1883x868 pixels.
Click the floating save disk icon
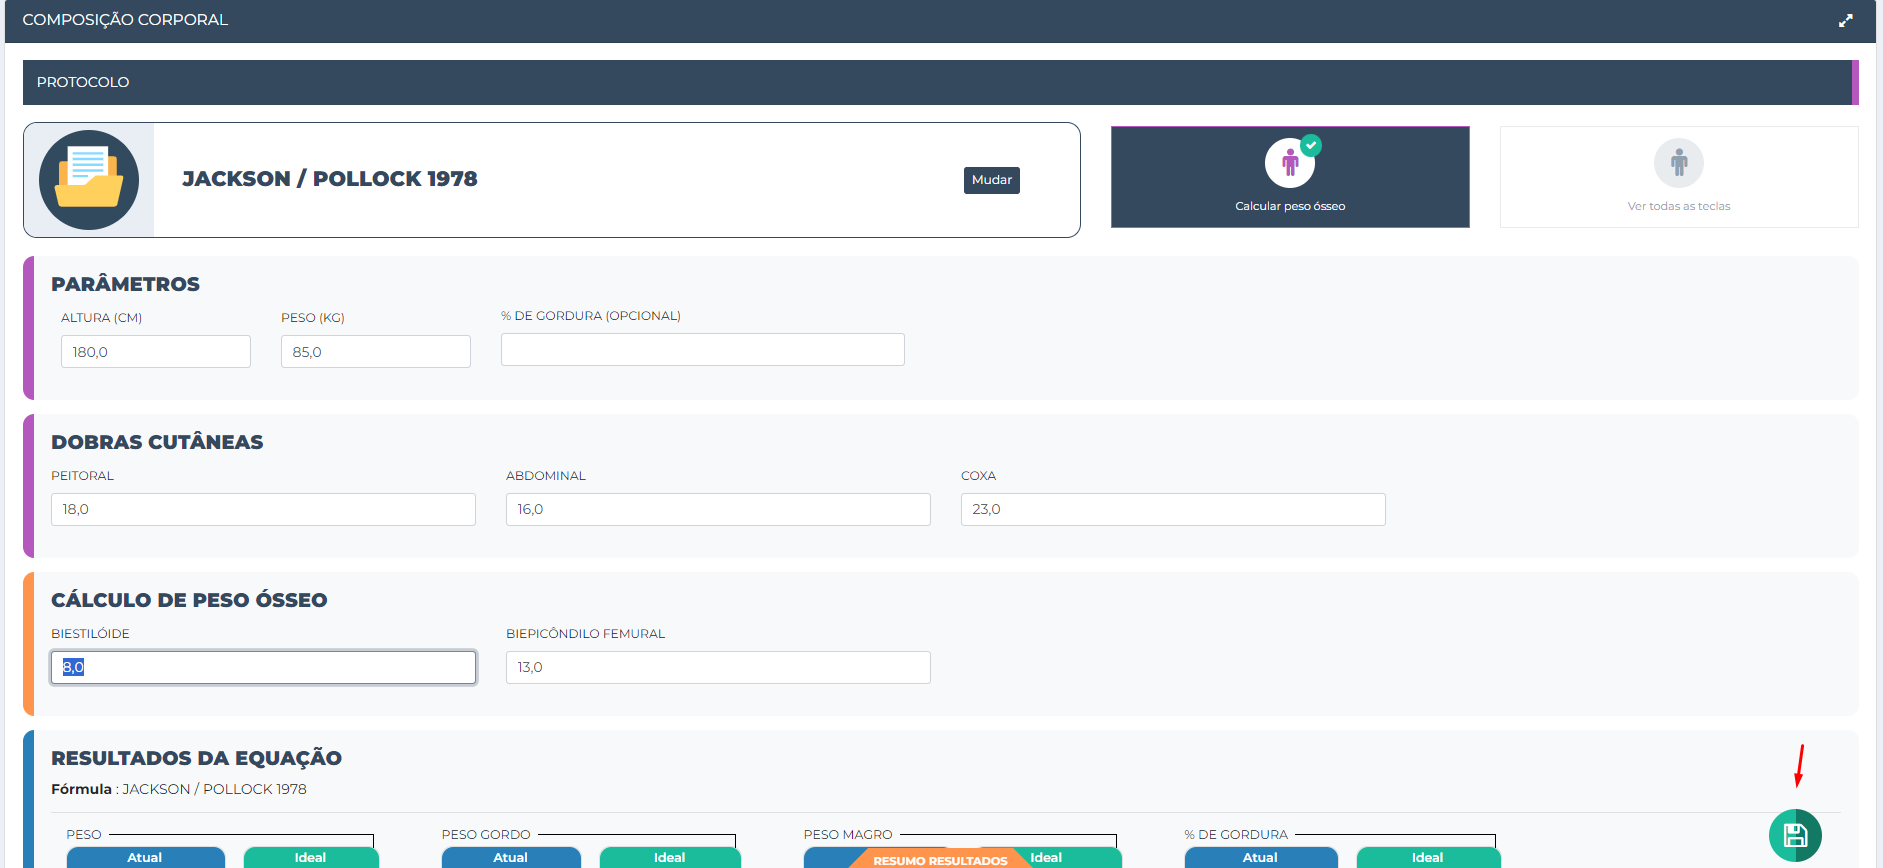tap(1795, 835)
